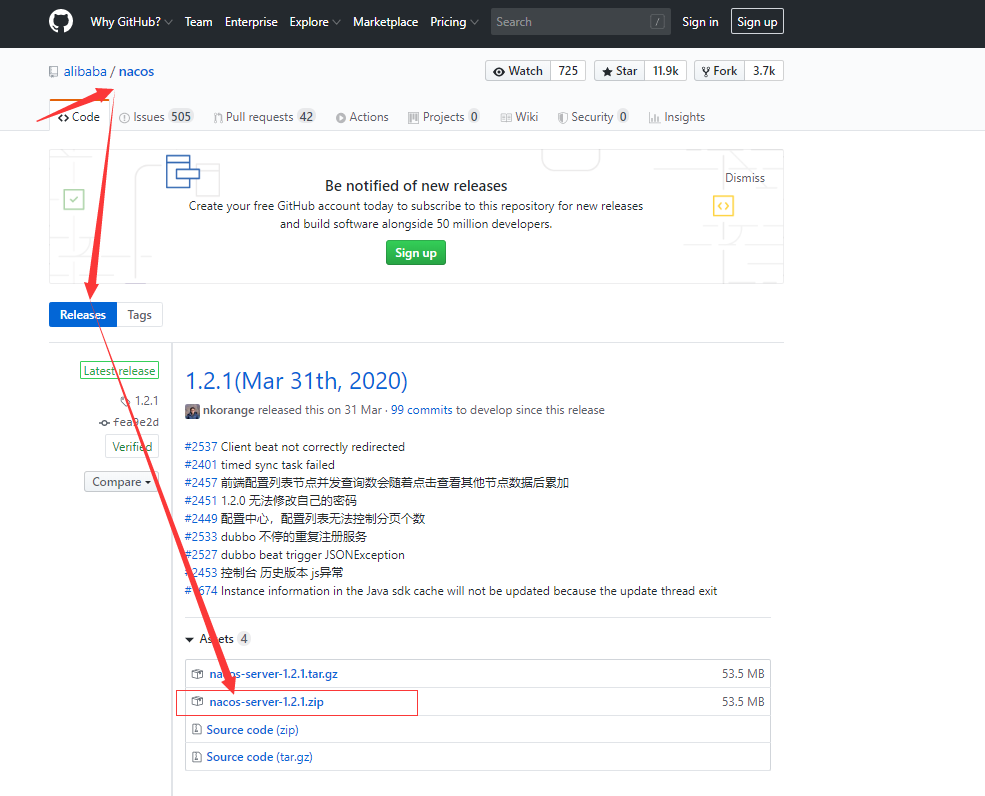This screenshot has height=796, width=985.
Task: Open issue #2401
Action: click(201, 465)
